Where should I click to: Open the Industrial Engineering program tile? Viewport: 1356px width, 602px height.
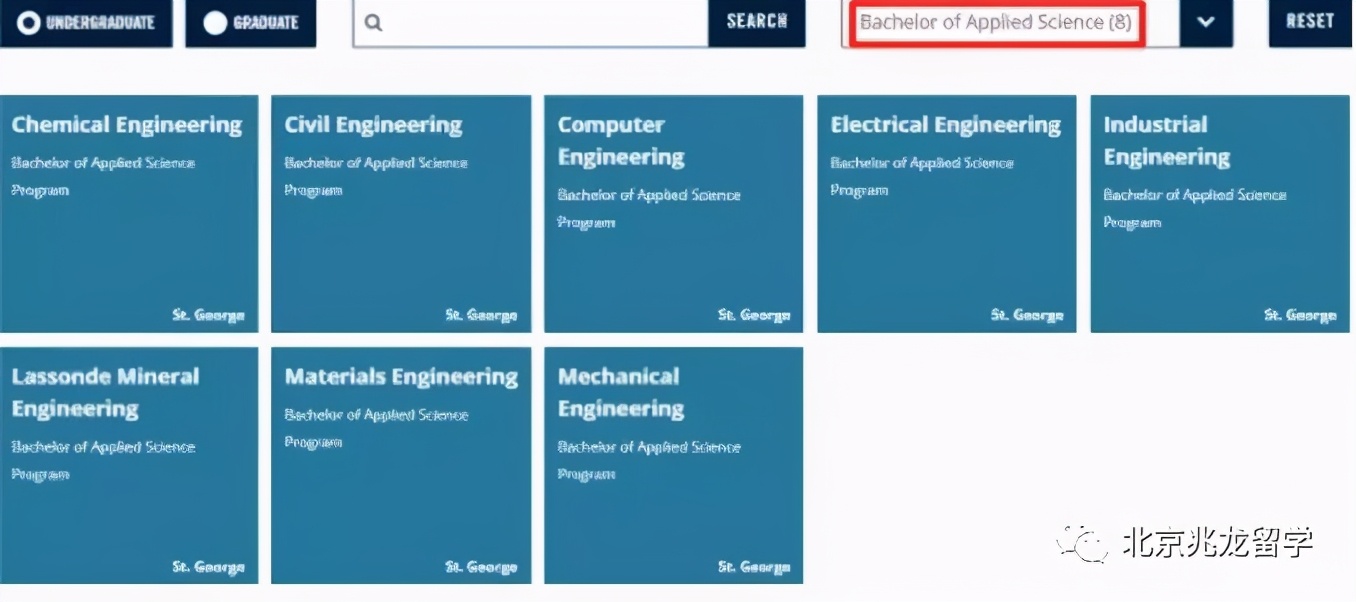pos(1219,213)
